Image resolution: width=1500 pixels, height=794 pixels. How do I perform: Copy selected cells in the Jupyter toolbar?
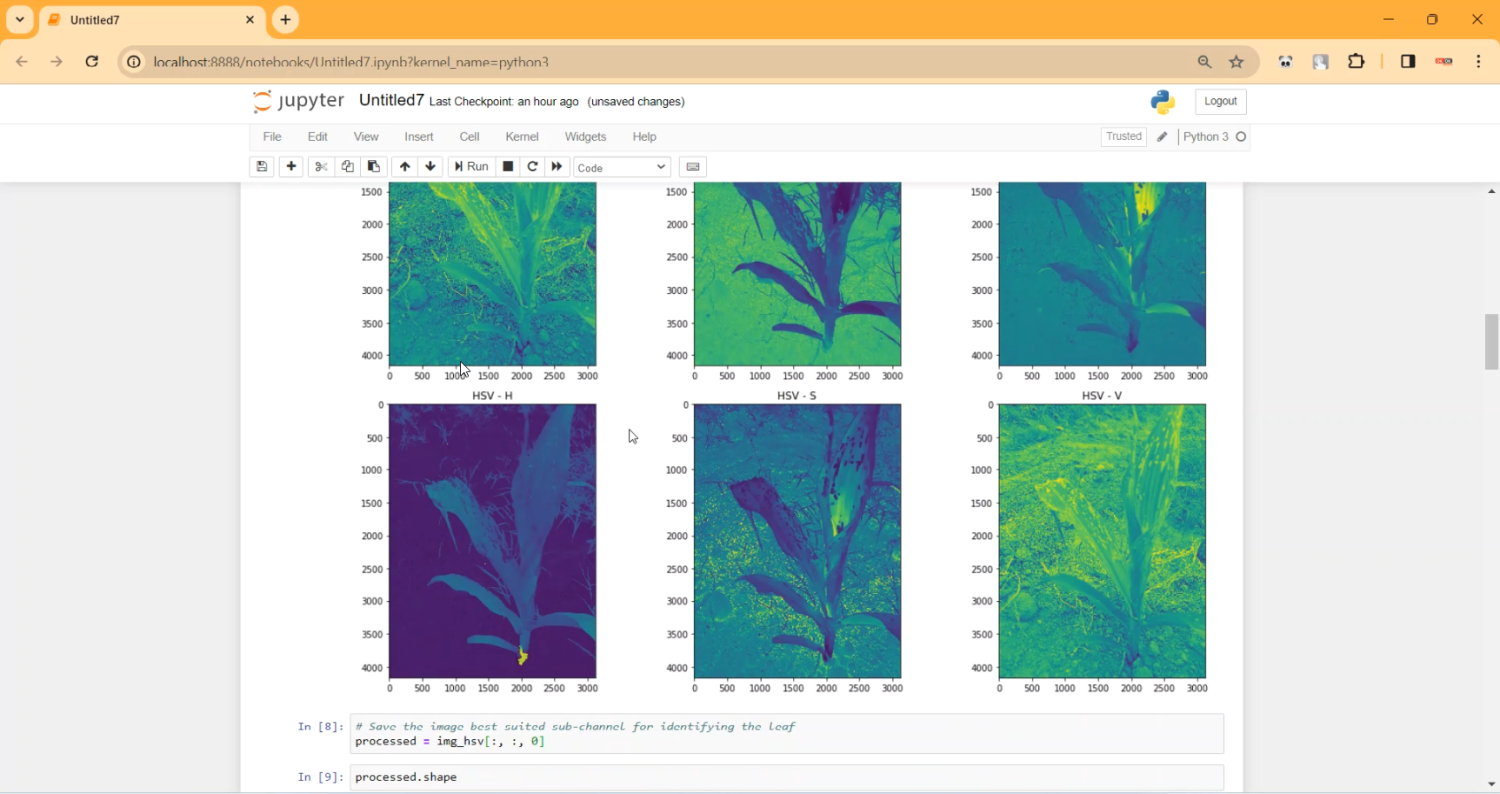point(347,167)
